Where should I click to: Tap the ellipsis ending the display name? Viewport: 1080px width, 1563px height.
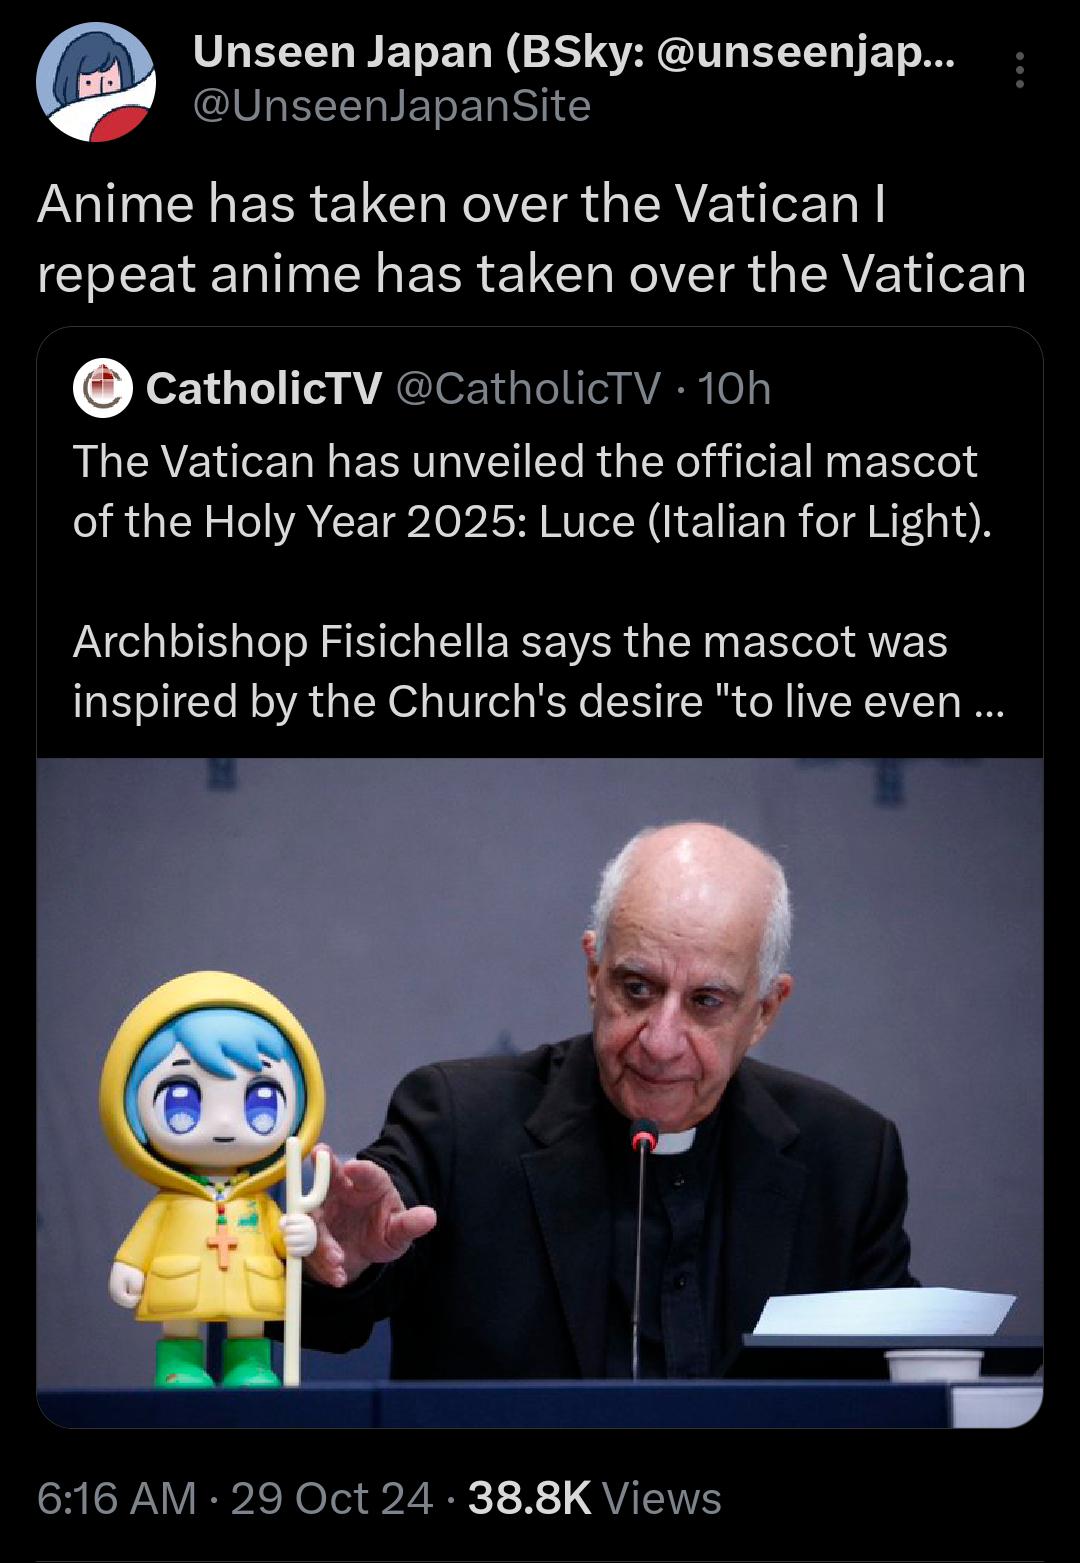pyautogui.click(x=937, y=58)
